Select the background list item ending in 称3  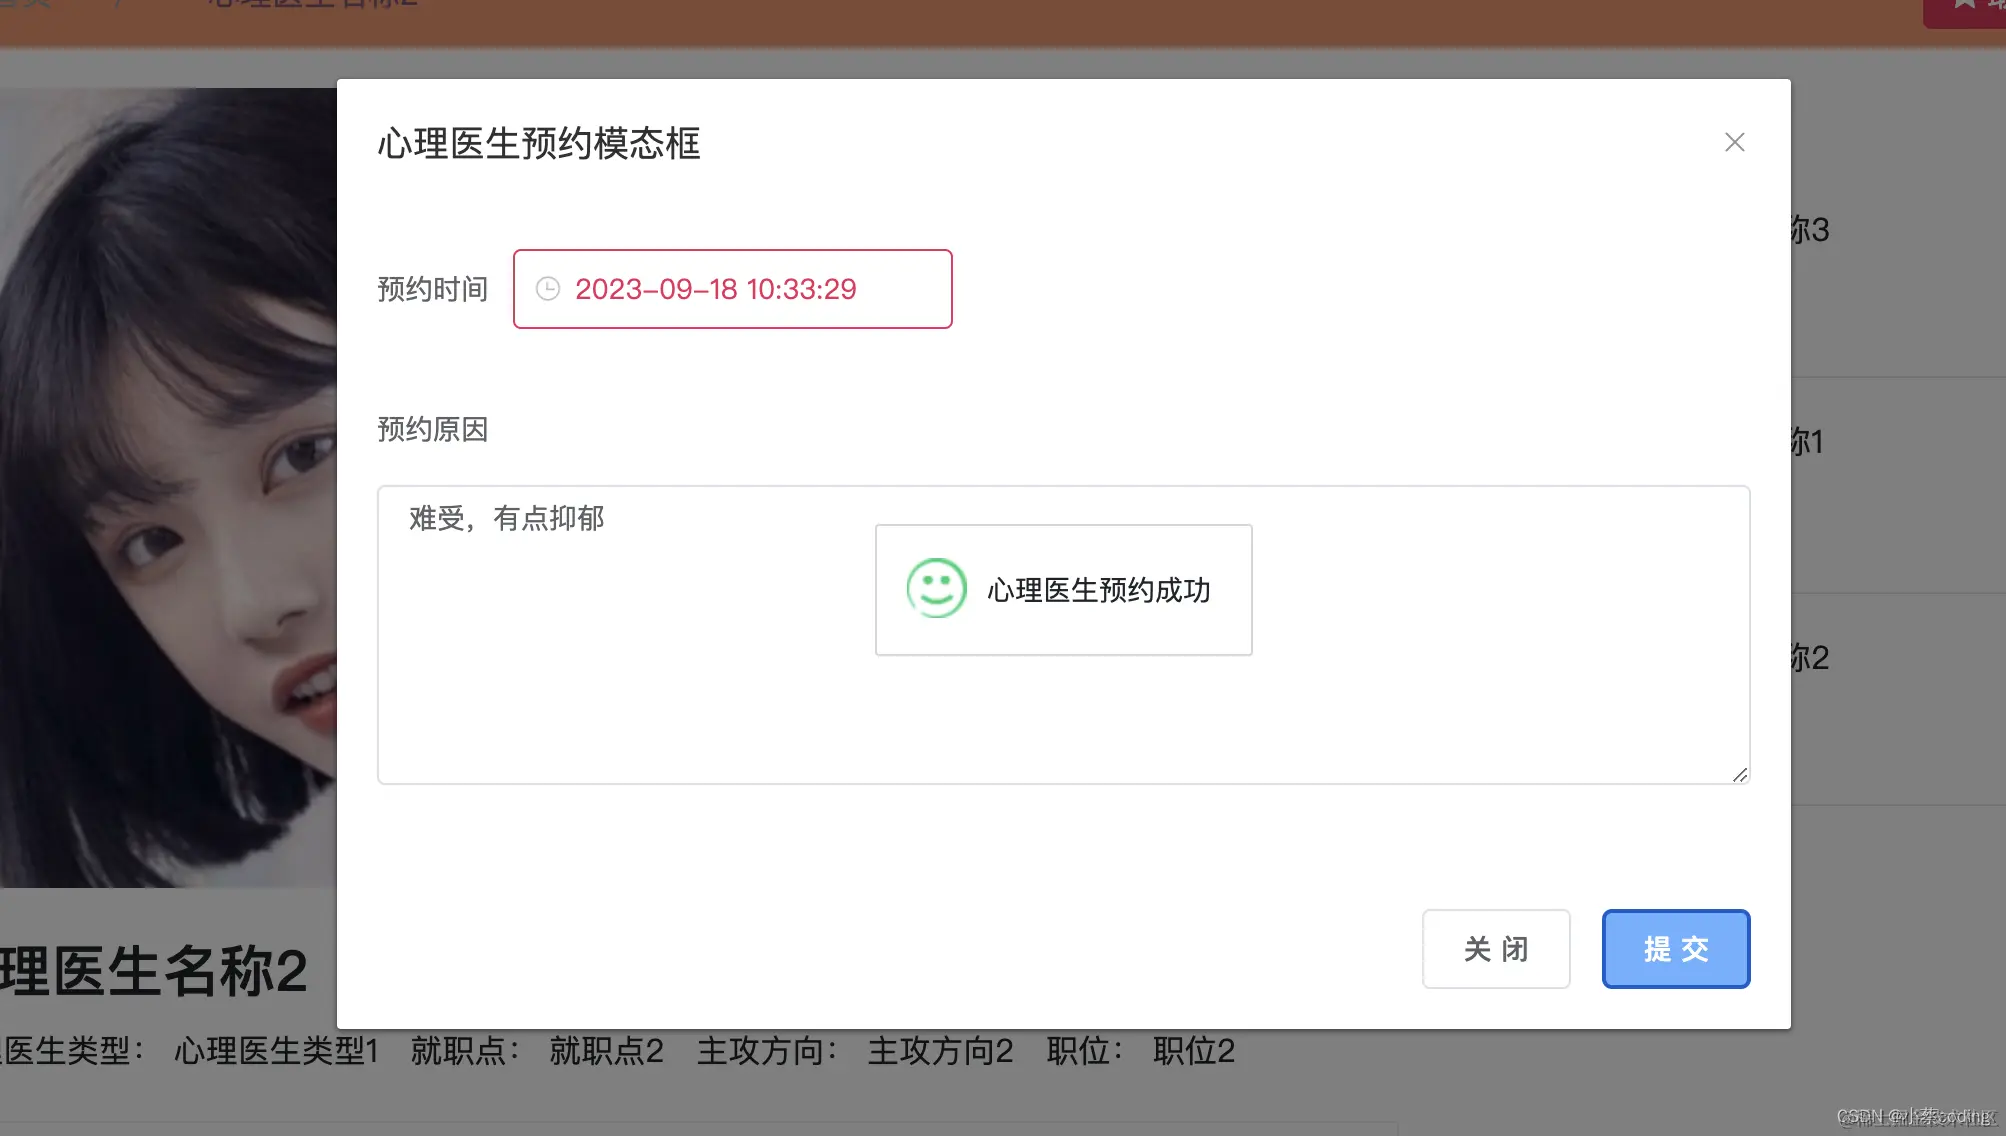tap(1810, 230)
